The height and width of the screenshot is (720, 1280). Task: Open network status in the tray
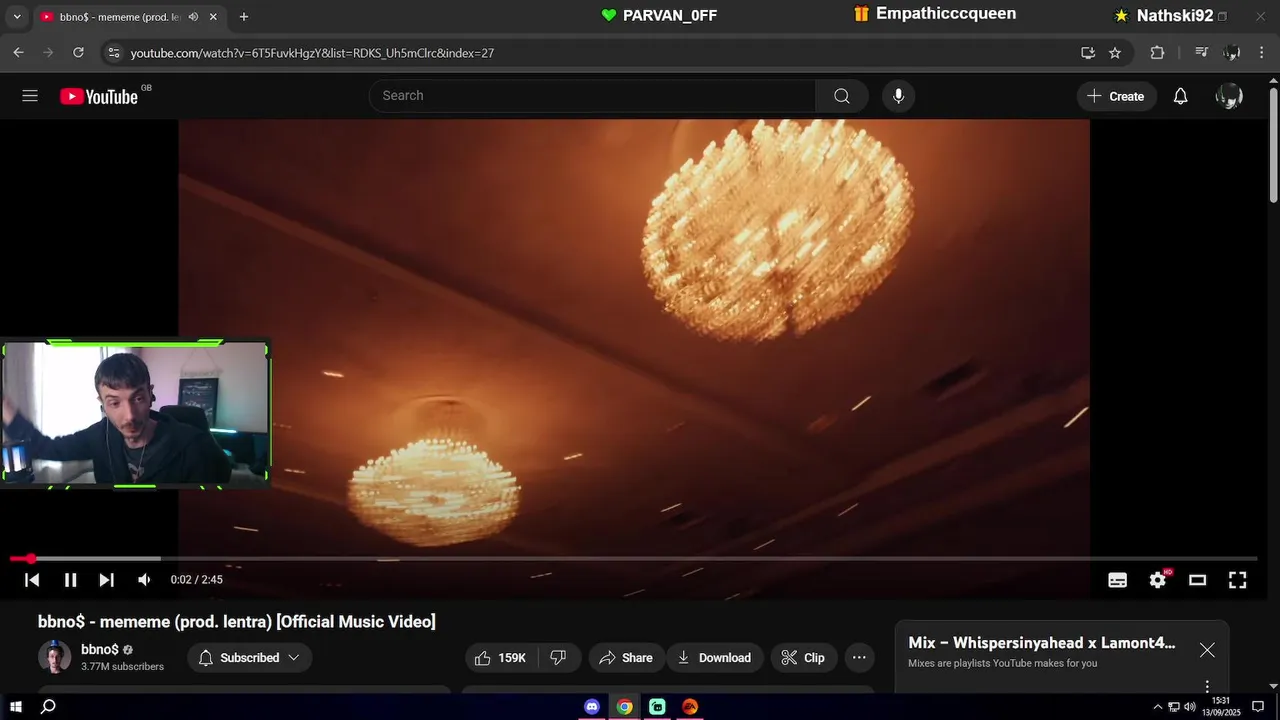click(x=1174, y=706)
